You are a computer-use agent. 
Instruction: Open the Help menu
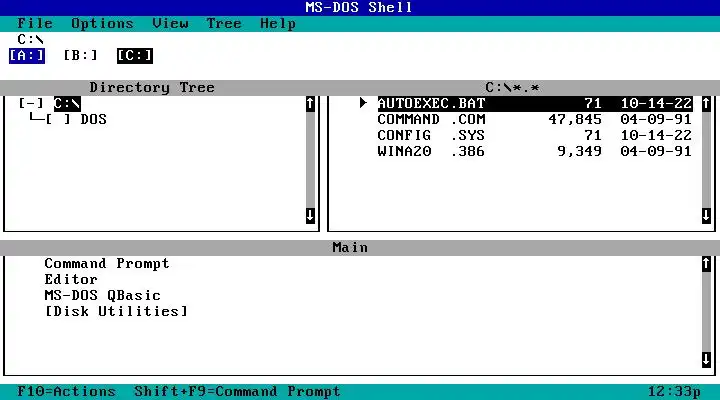pyautogui.click(x=278, y=23)
